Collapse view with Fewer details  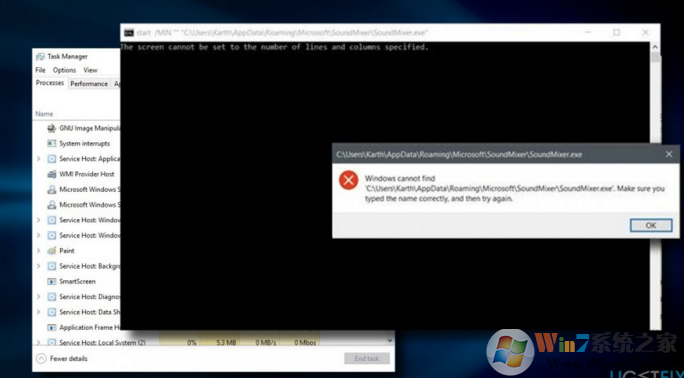pos(62,359)
